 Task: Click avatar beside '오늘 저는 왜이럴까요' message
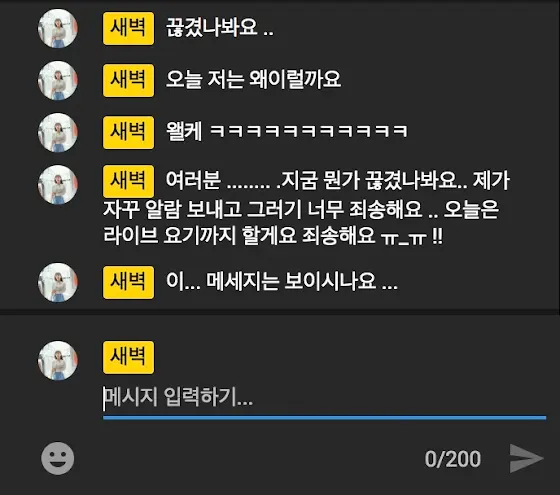click(58, 80)
